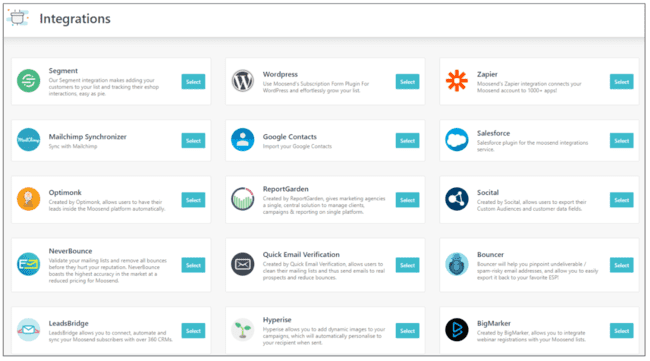650x361 pixels.
Task: Select the Socital integration
Action: click(x=621, y=200)
